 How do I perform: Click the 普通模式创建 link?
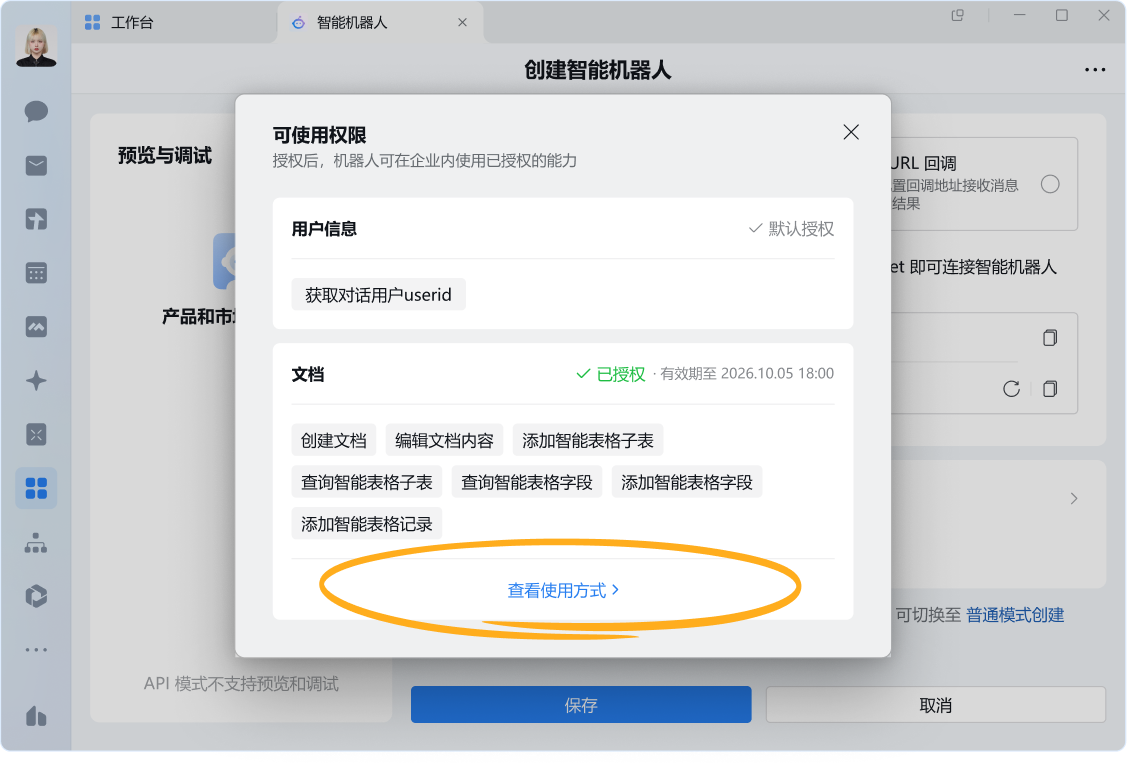(1014, 615)
